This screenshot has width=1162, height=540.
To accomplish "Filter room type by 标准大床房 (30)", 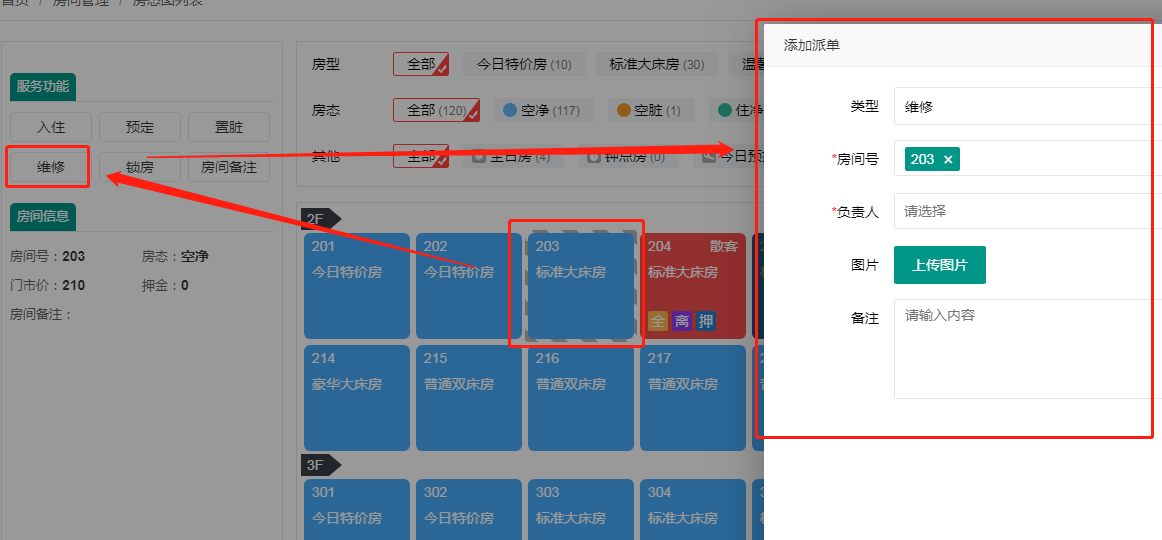I will coord(657,64).
